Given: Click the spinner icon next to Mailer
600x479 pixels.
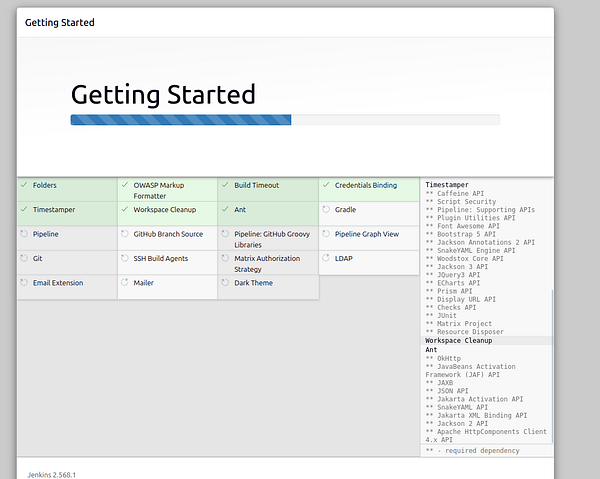Looking at the screenshot, I should [125, 283].
